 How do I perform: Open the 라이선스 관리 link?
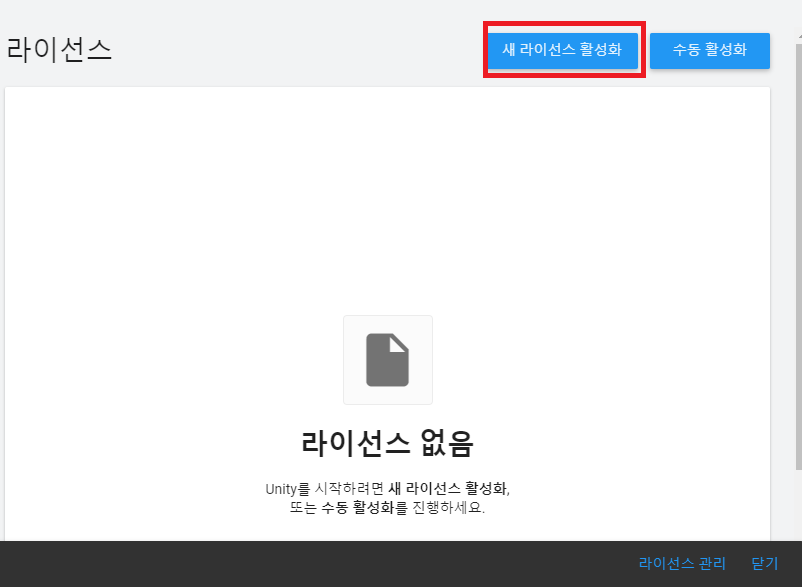pos(682,563)
